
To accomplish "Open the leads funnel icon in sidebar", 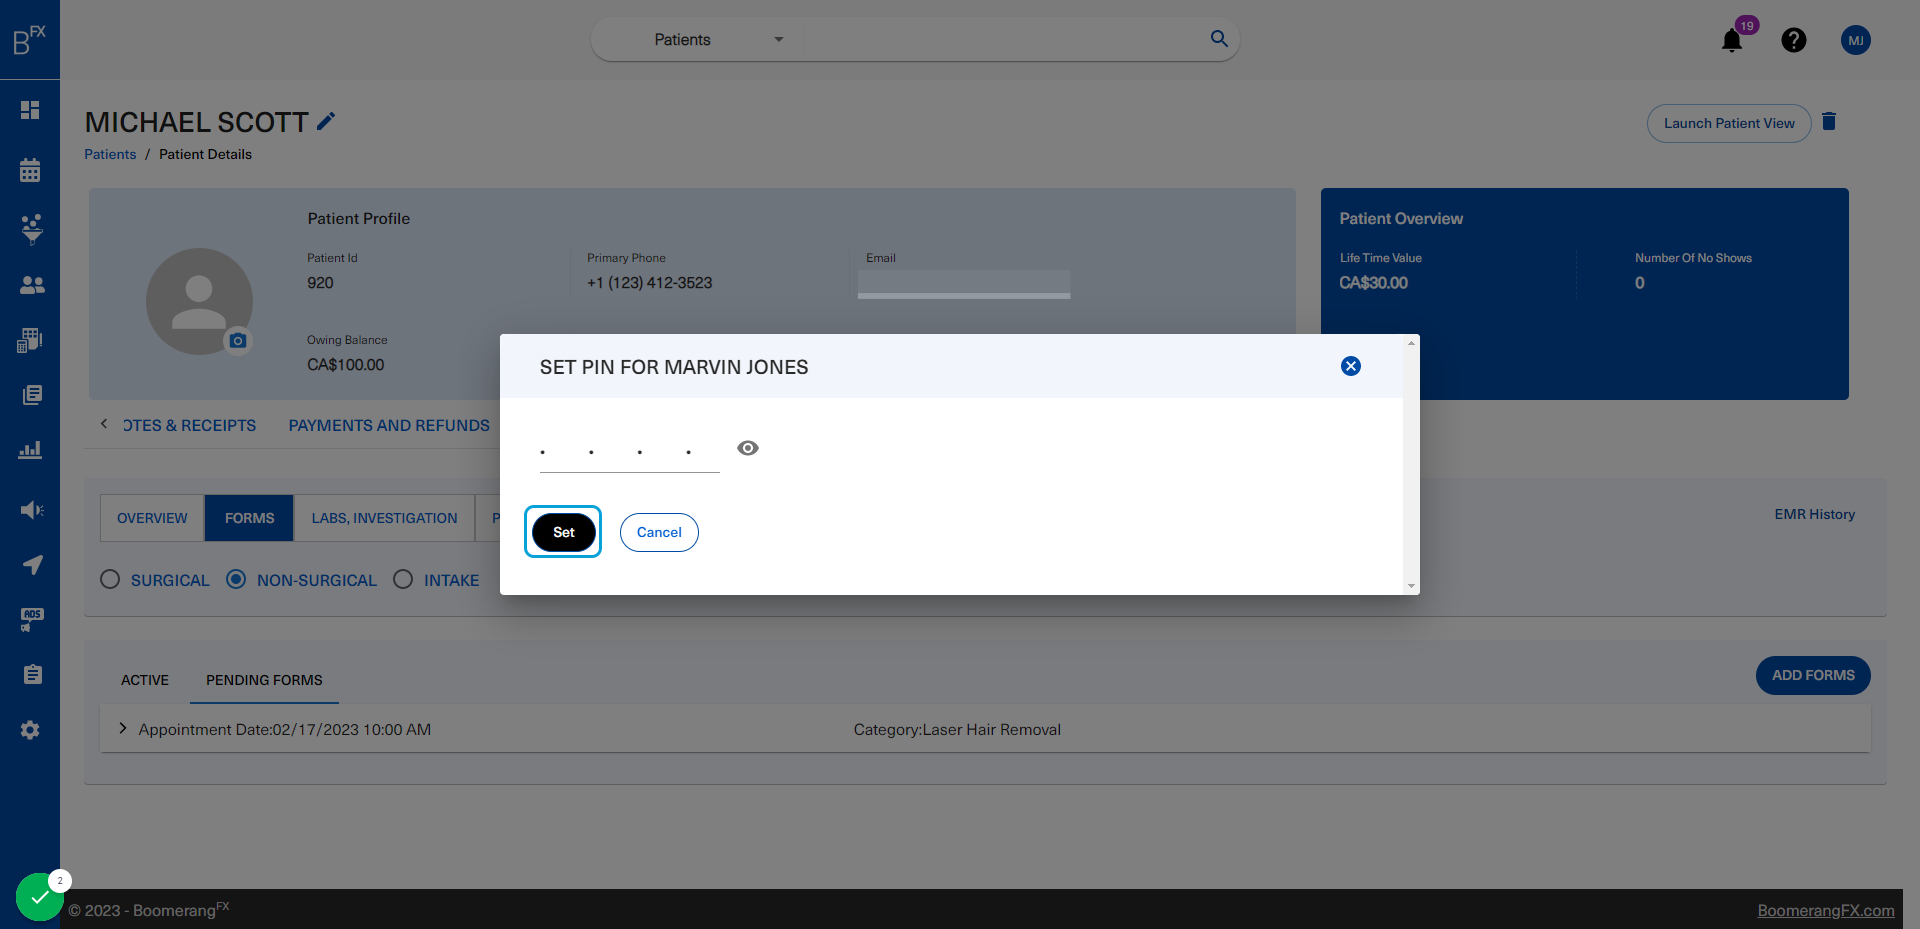I will [x=32, y=229].
